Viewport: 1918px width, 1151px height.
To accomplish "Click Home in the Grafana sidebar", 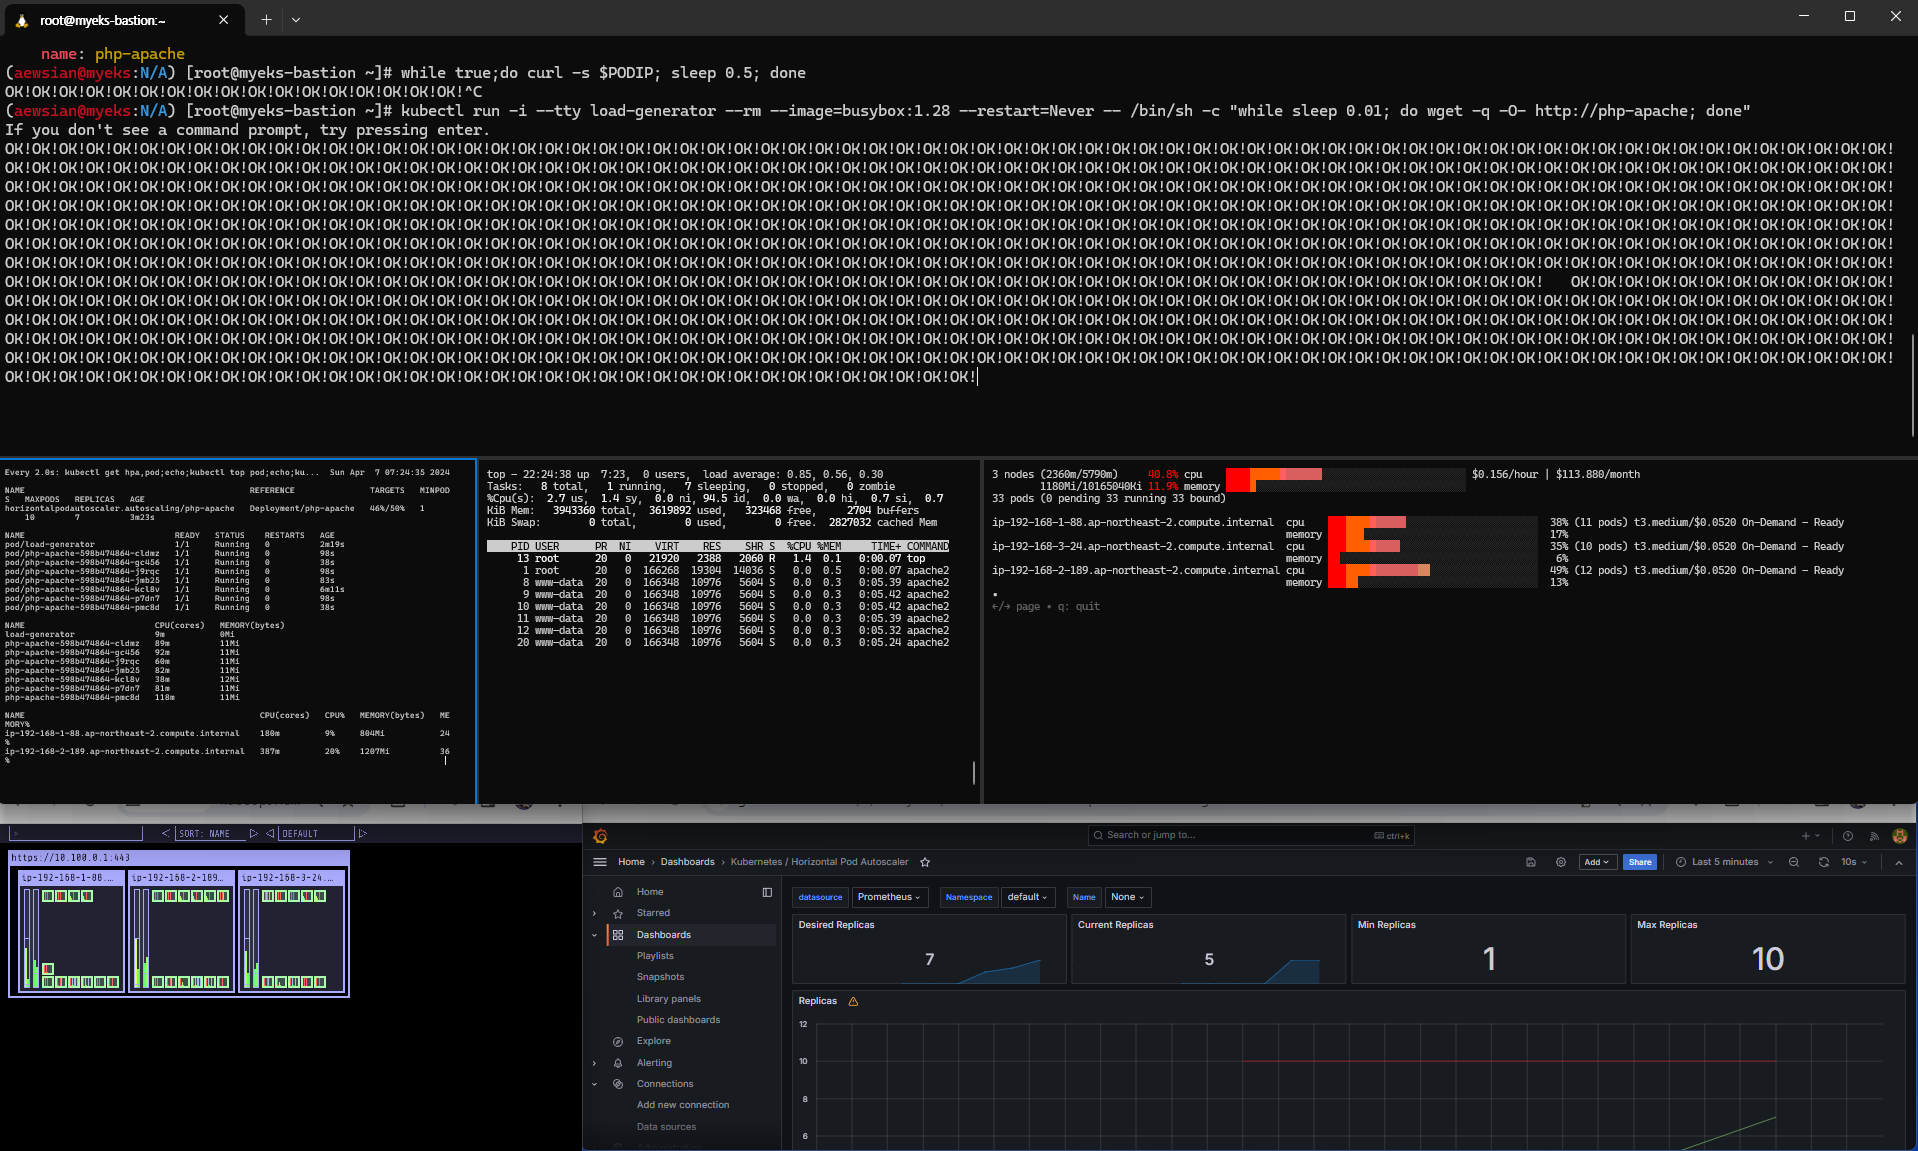I will click(650, 892).
